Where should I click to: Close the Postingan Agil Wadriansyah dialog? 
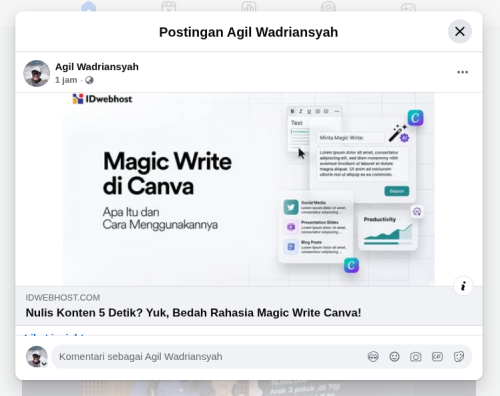click(x=460, y=32)
